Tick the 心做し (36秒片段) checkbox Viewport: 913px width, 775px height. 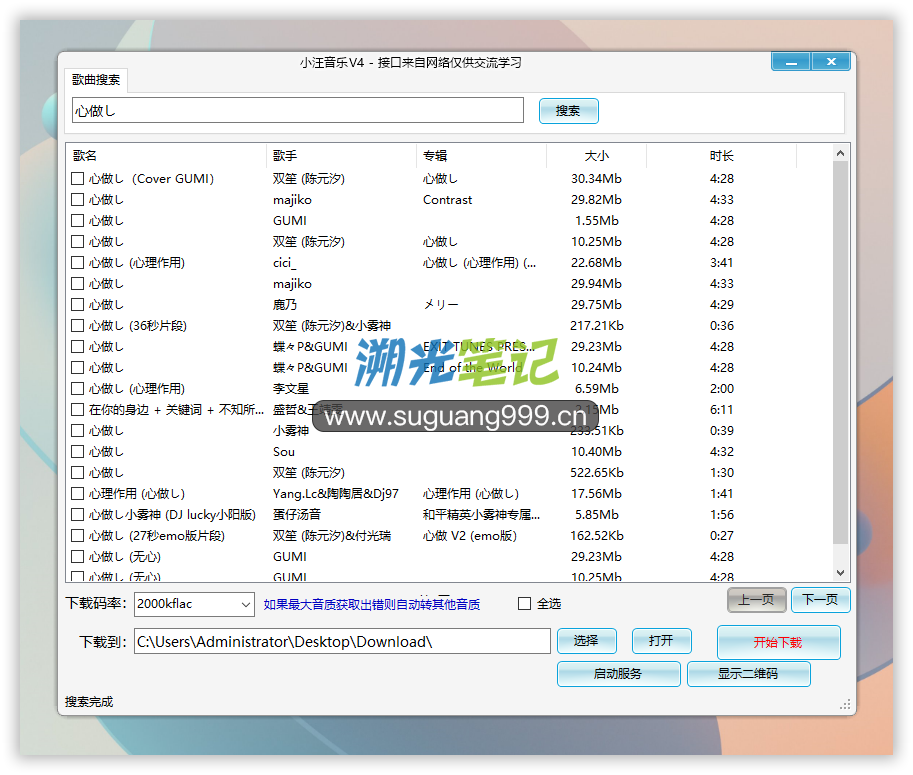77,325
